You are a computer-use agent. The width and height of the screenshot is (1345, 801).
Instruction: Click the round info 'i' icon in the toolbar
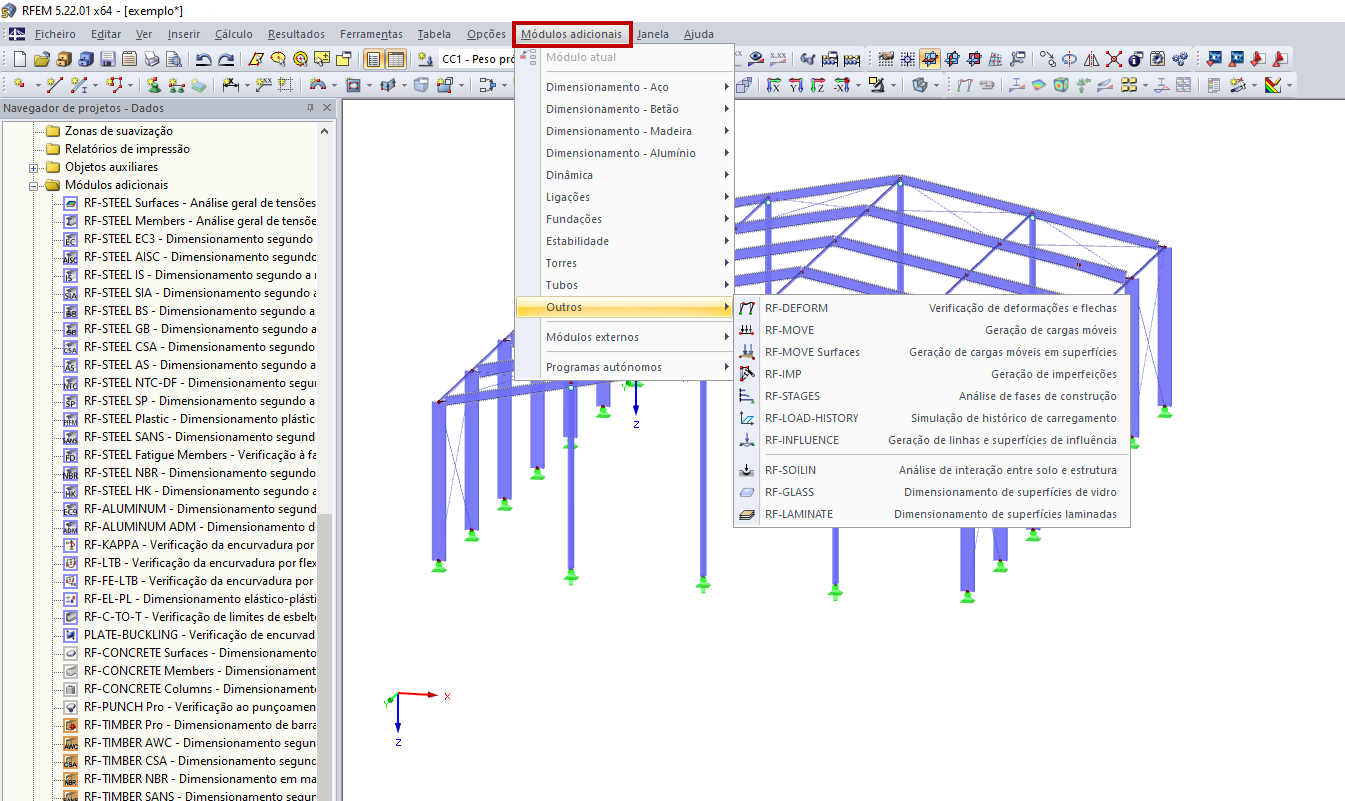point(1135,59)
